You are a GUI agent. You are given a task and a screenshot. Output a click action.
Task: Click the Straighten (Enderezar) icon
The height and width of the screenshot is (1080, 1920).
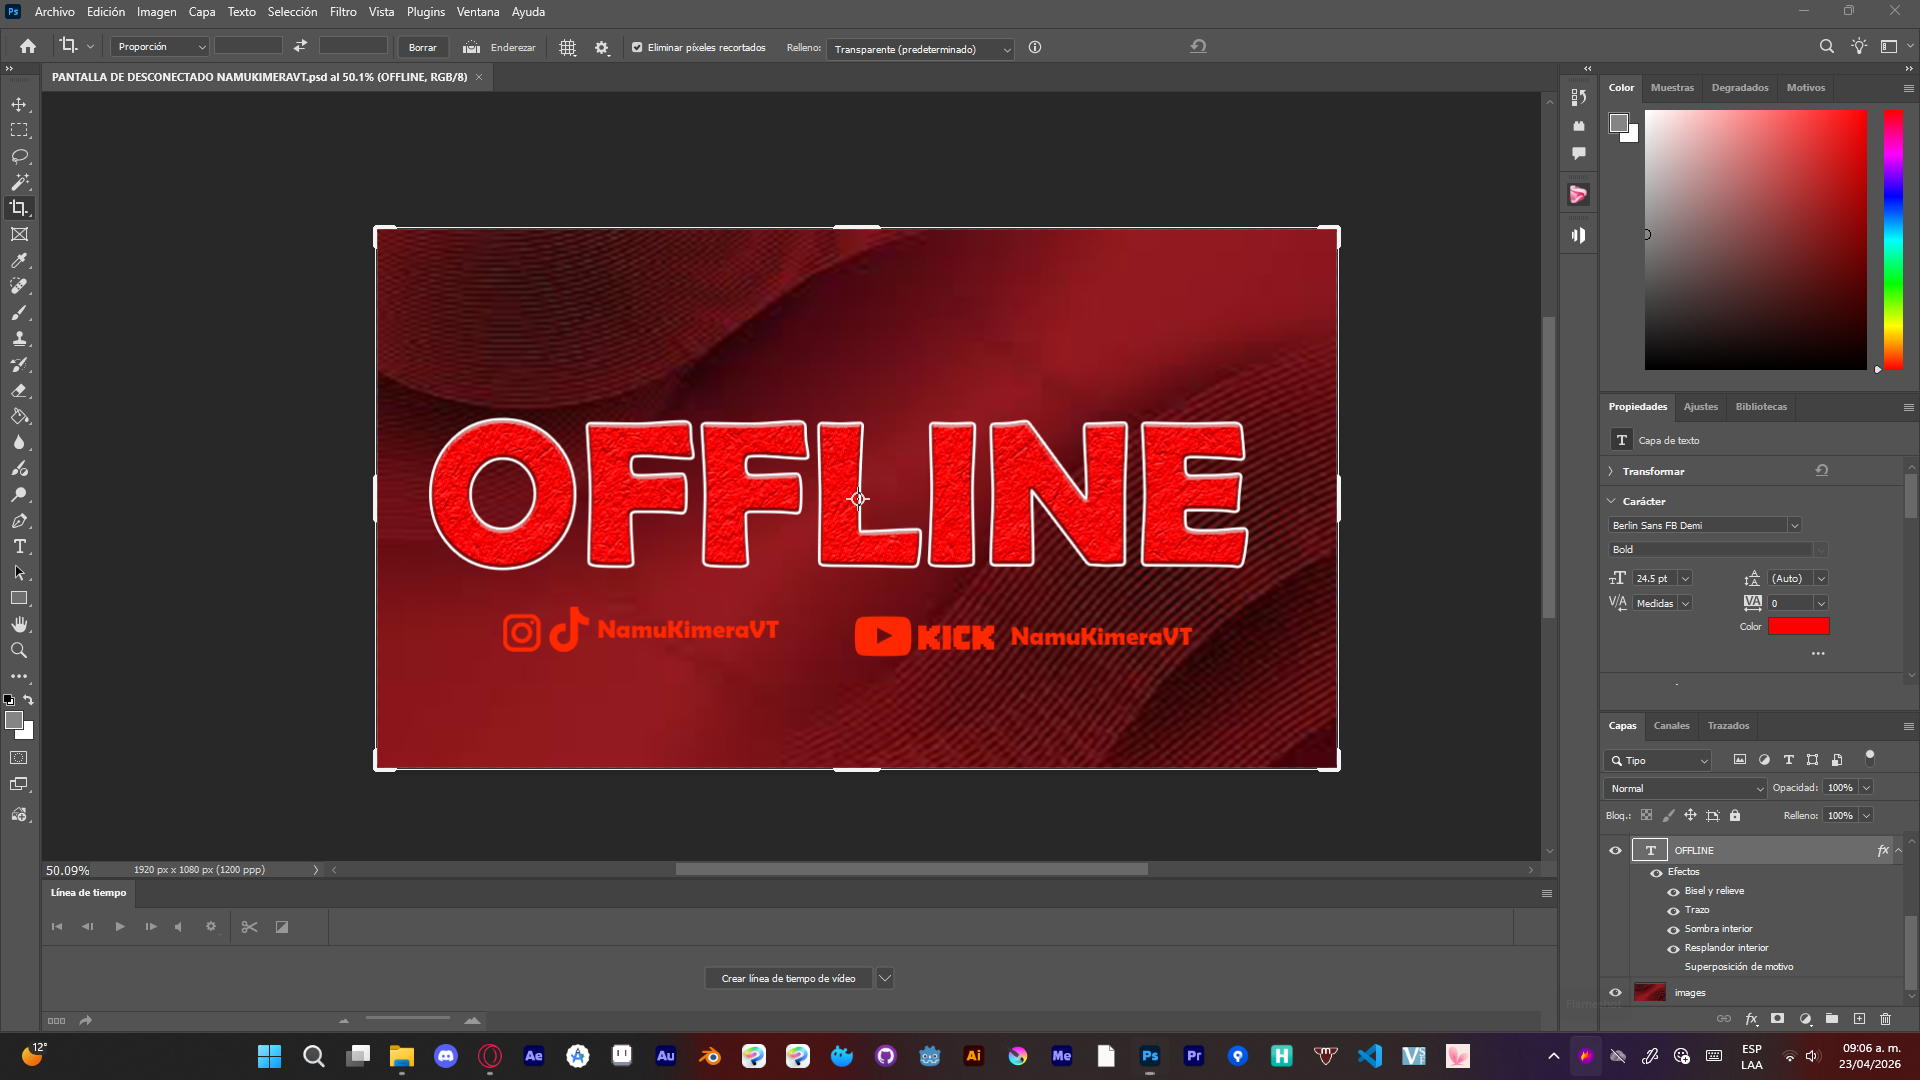coord(472,47)
